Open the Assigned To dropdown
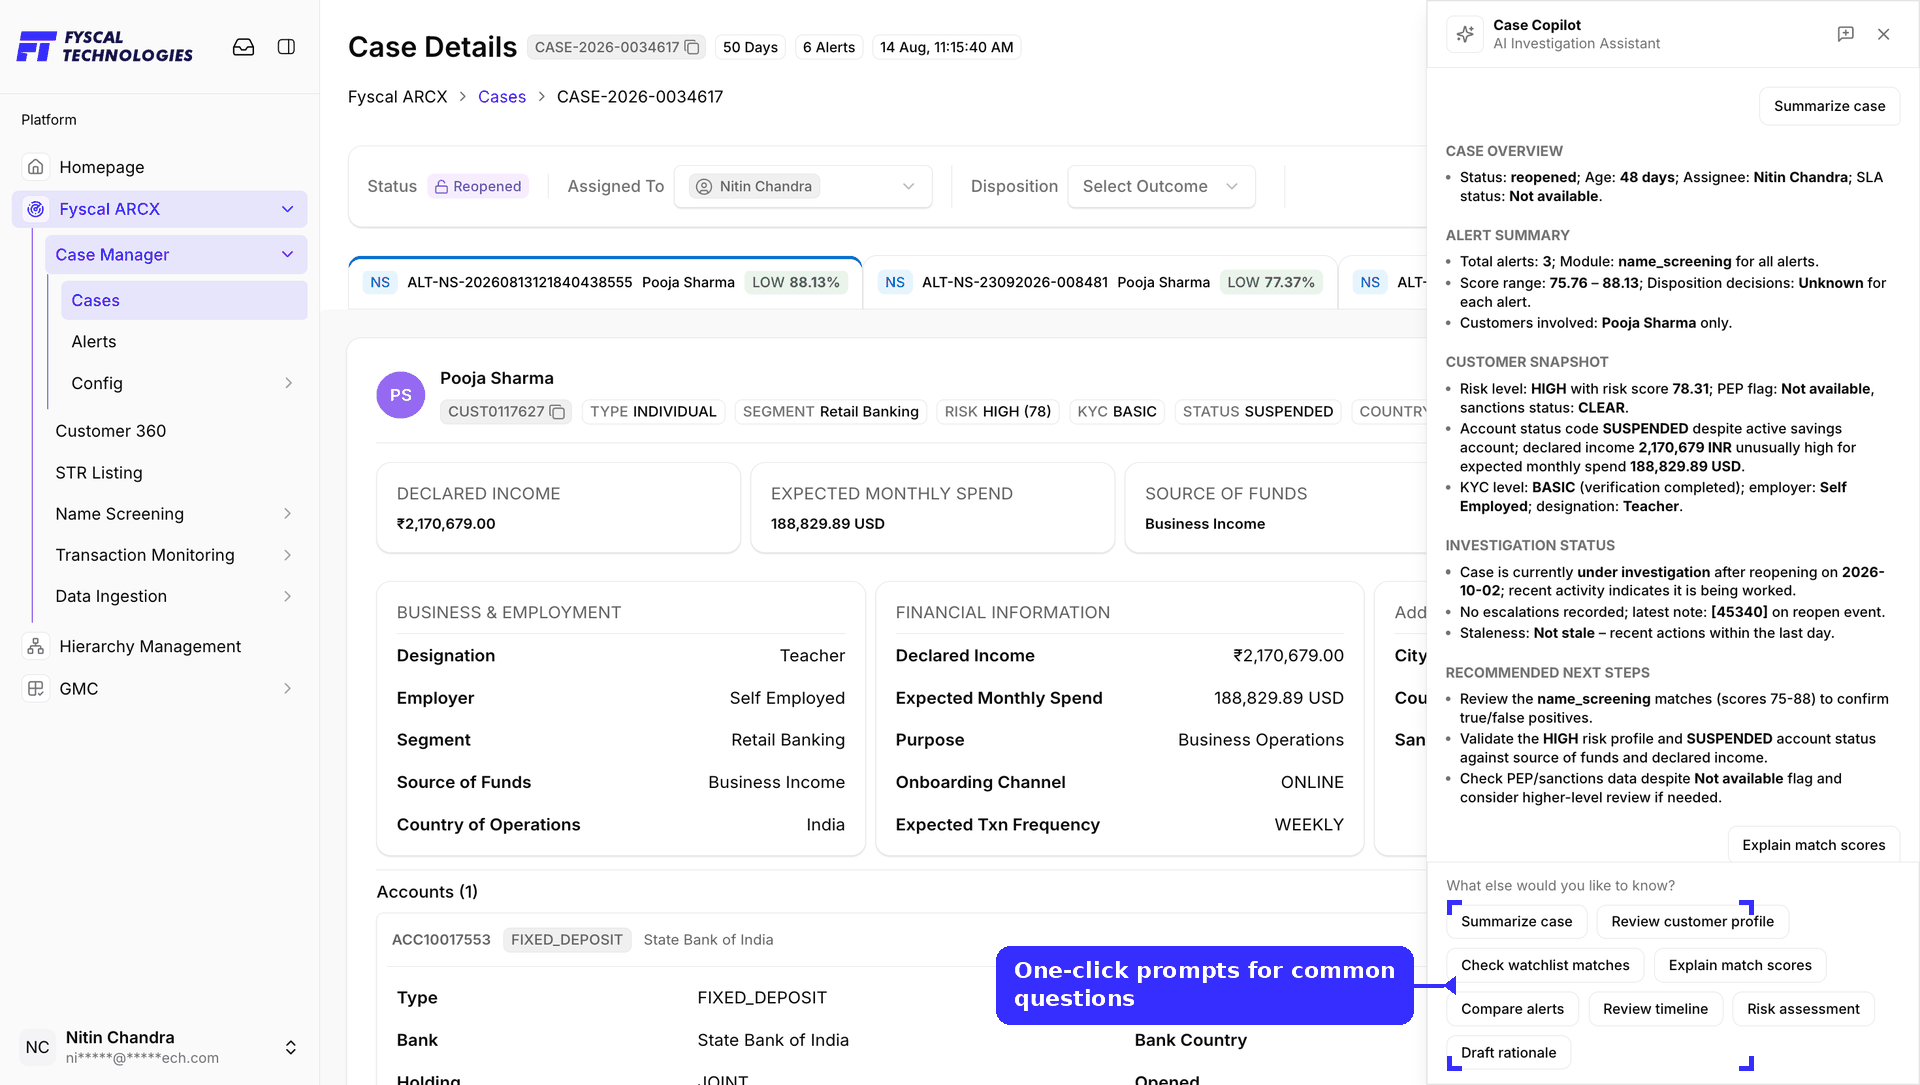The image size is (1920, 1085). tap(803, 187)
